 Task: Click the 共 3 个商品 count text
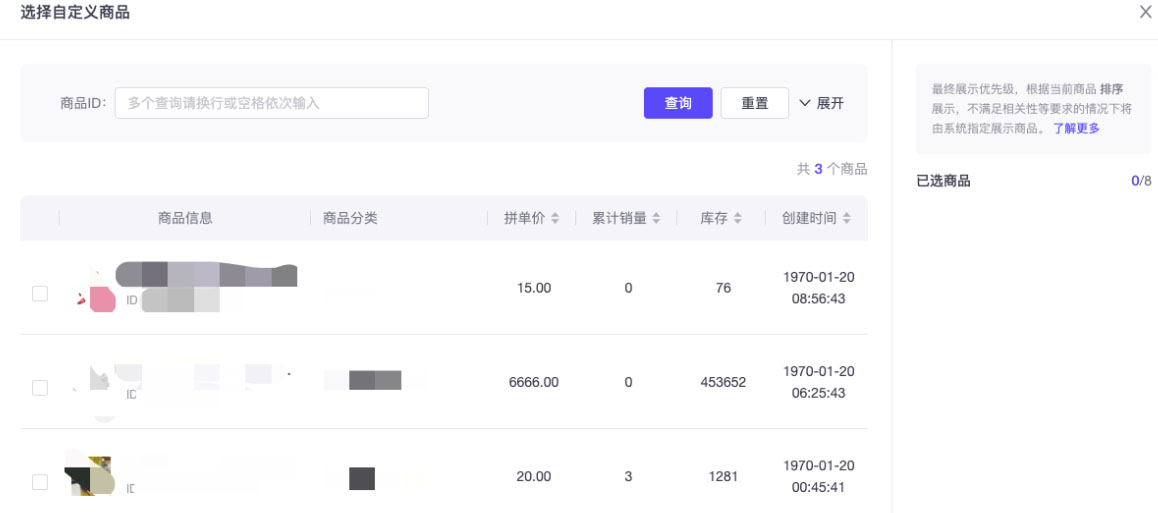(x=832, y=169)
